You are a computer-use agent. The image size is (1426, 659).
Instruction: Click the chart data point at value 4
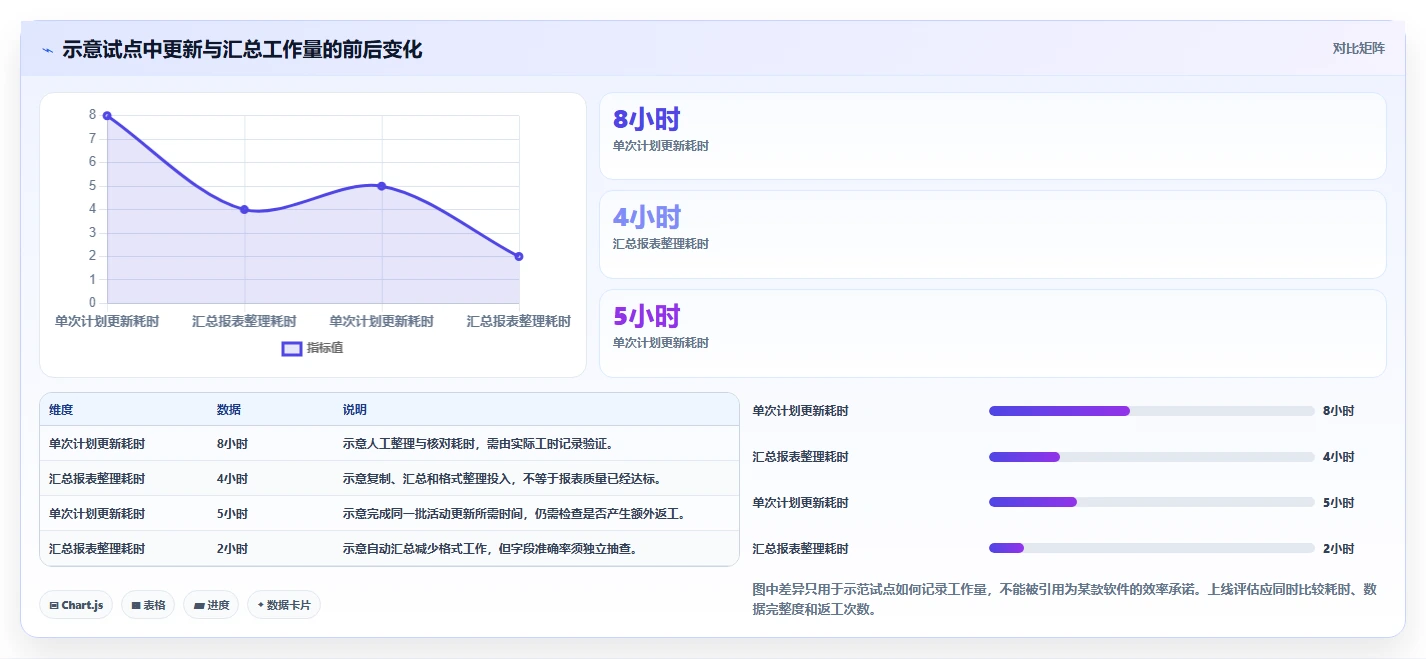click(x=244, y=209)
